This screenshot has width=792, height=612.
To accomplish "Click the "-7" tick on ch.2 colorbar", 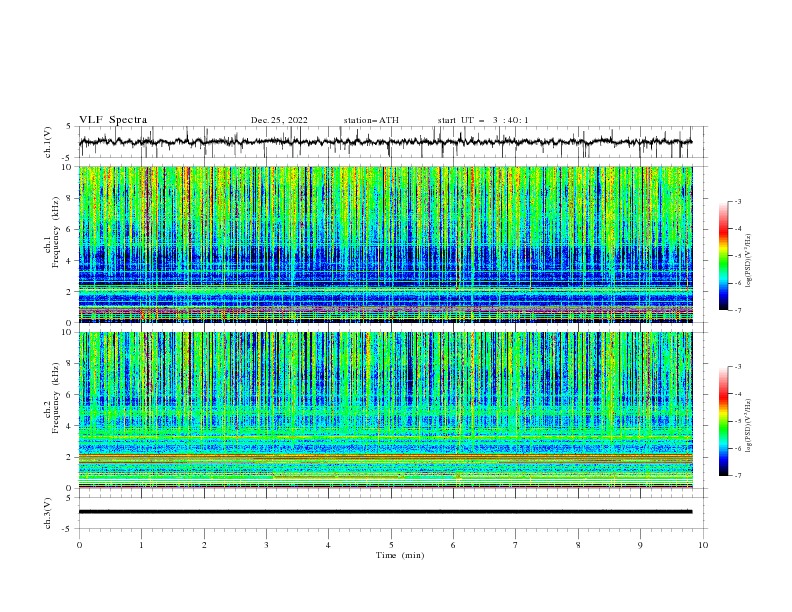I will (x=738, y=476).
